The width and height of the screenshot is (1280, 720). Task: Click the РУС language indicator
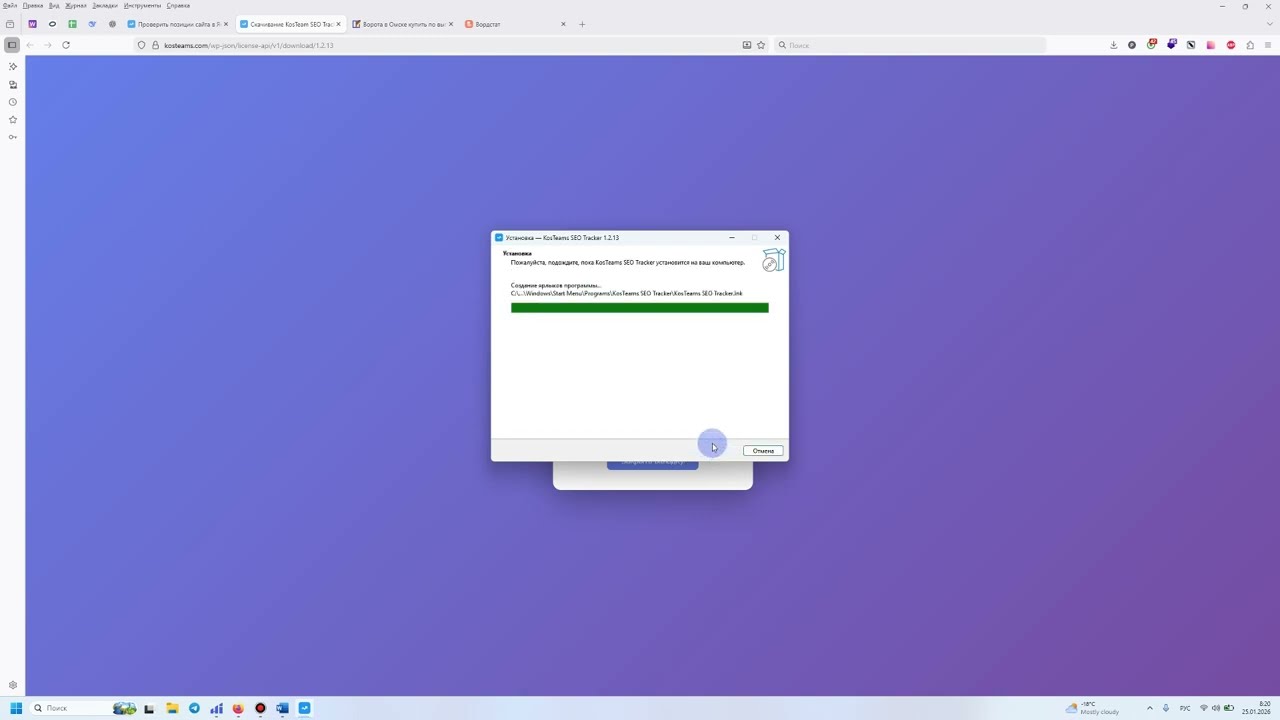1185,708
